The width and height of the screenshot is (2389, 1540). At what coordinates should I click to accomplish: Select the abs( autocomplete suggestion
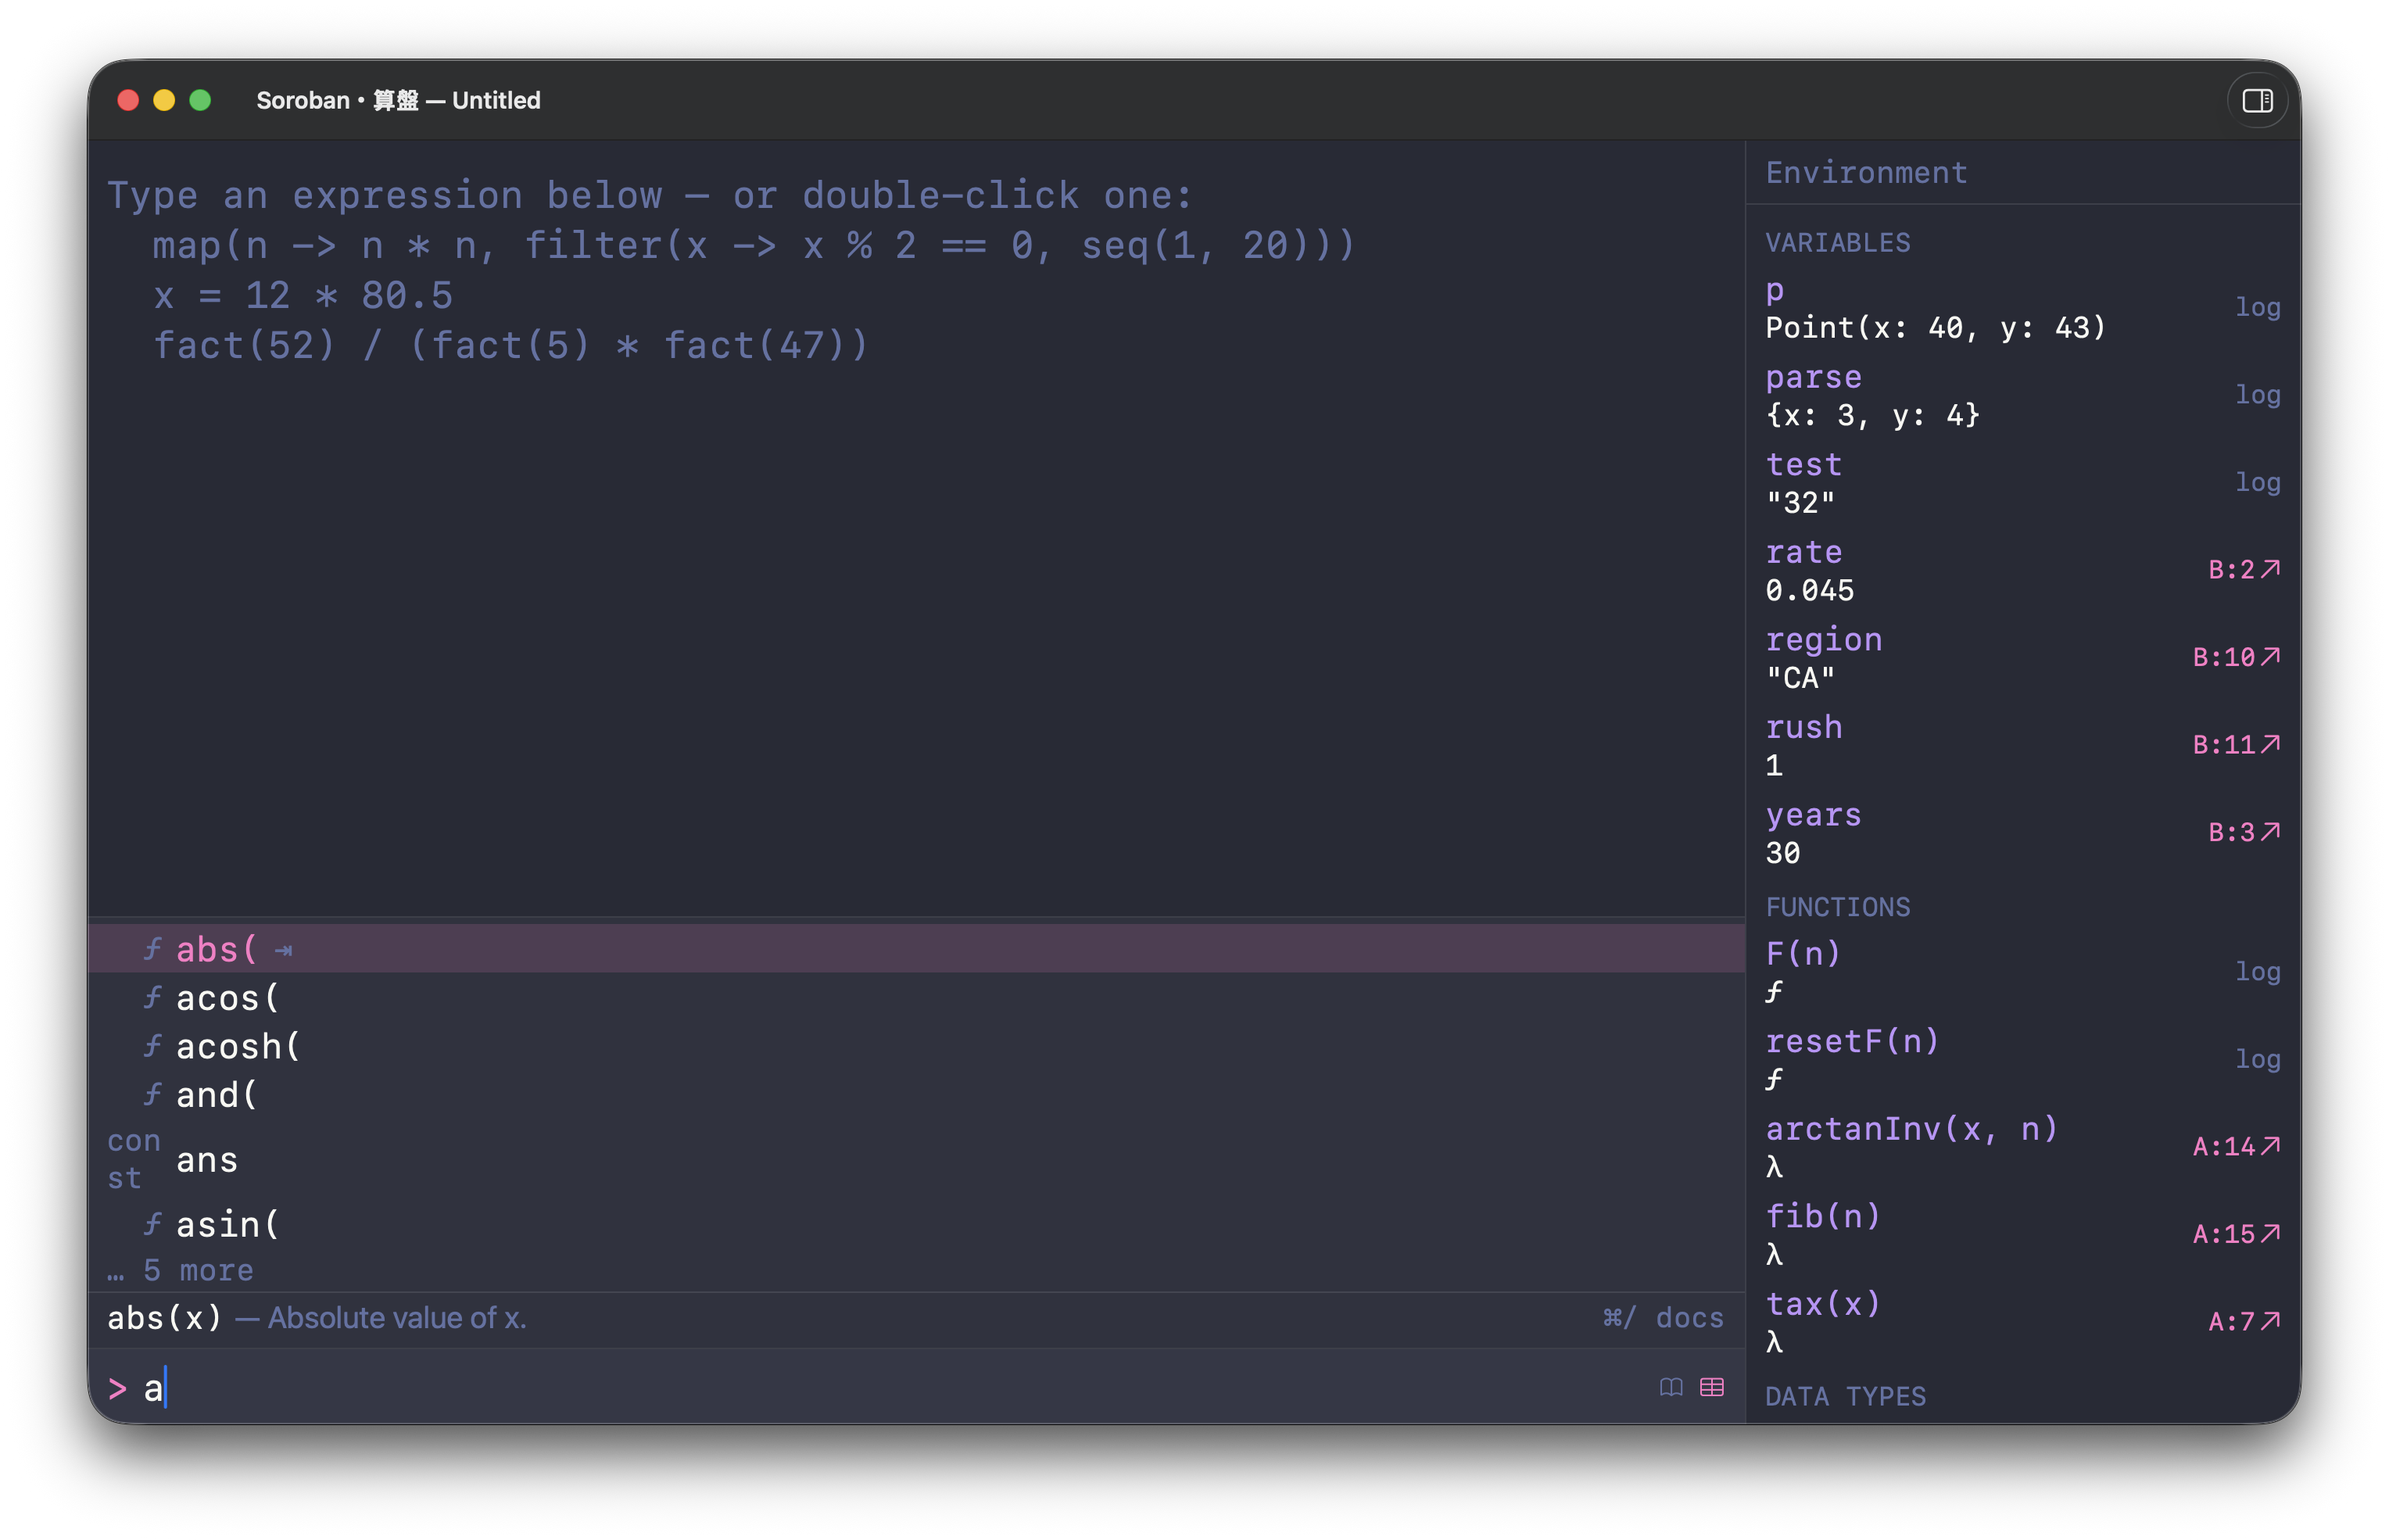click(x=916, y=949)
